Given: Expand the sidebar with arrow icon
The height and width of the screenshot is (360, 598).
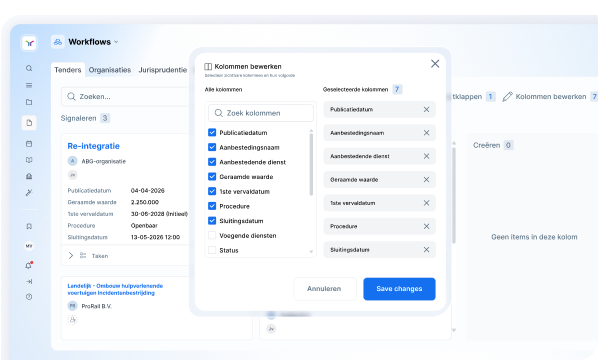Looking at the screenshot, I should coord(29,281).
